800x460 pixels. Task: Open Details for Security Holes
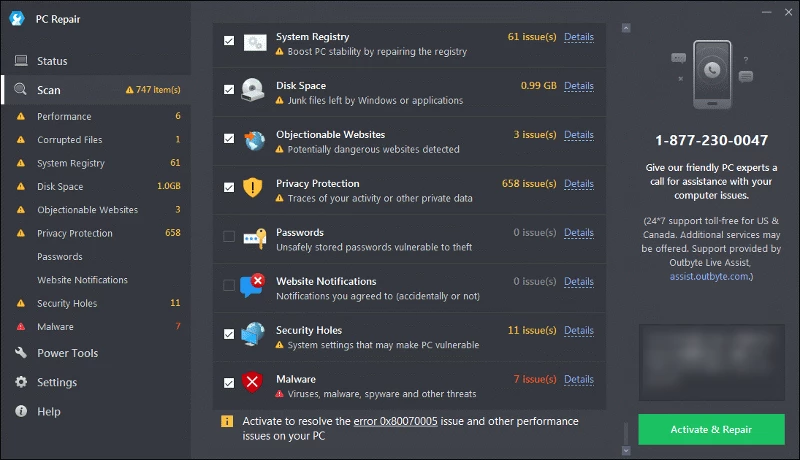(579, 330)
